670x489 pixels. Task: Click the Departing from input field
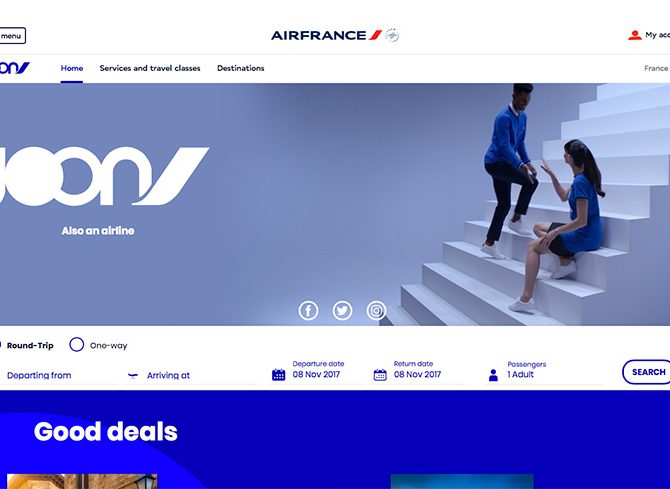[x=59, y=375]
